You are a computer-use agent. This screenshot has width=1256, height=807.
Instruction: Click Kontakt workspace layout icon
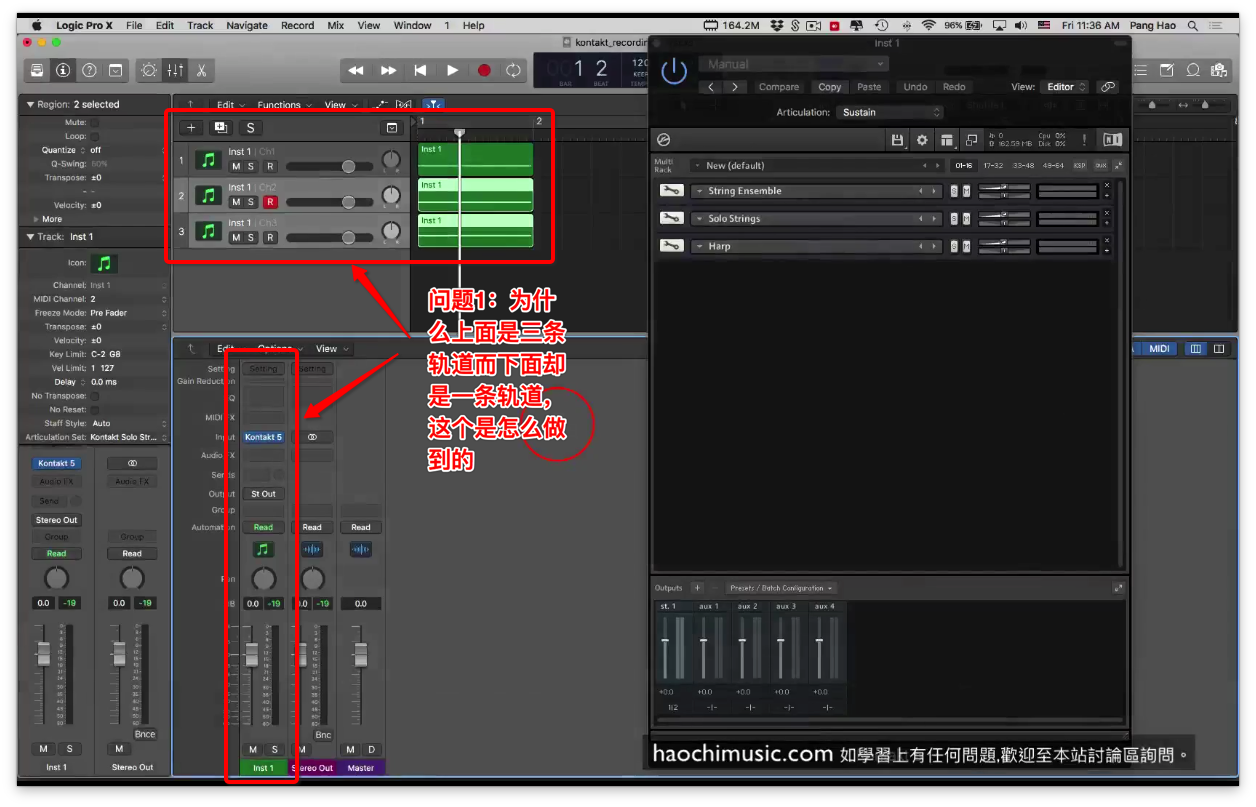947,140
